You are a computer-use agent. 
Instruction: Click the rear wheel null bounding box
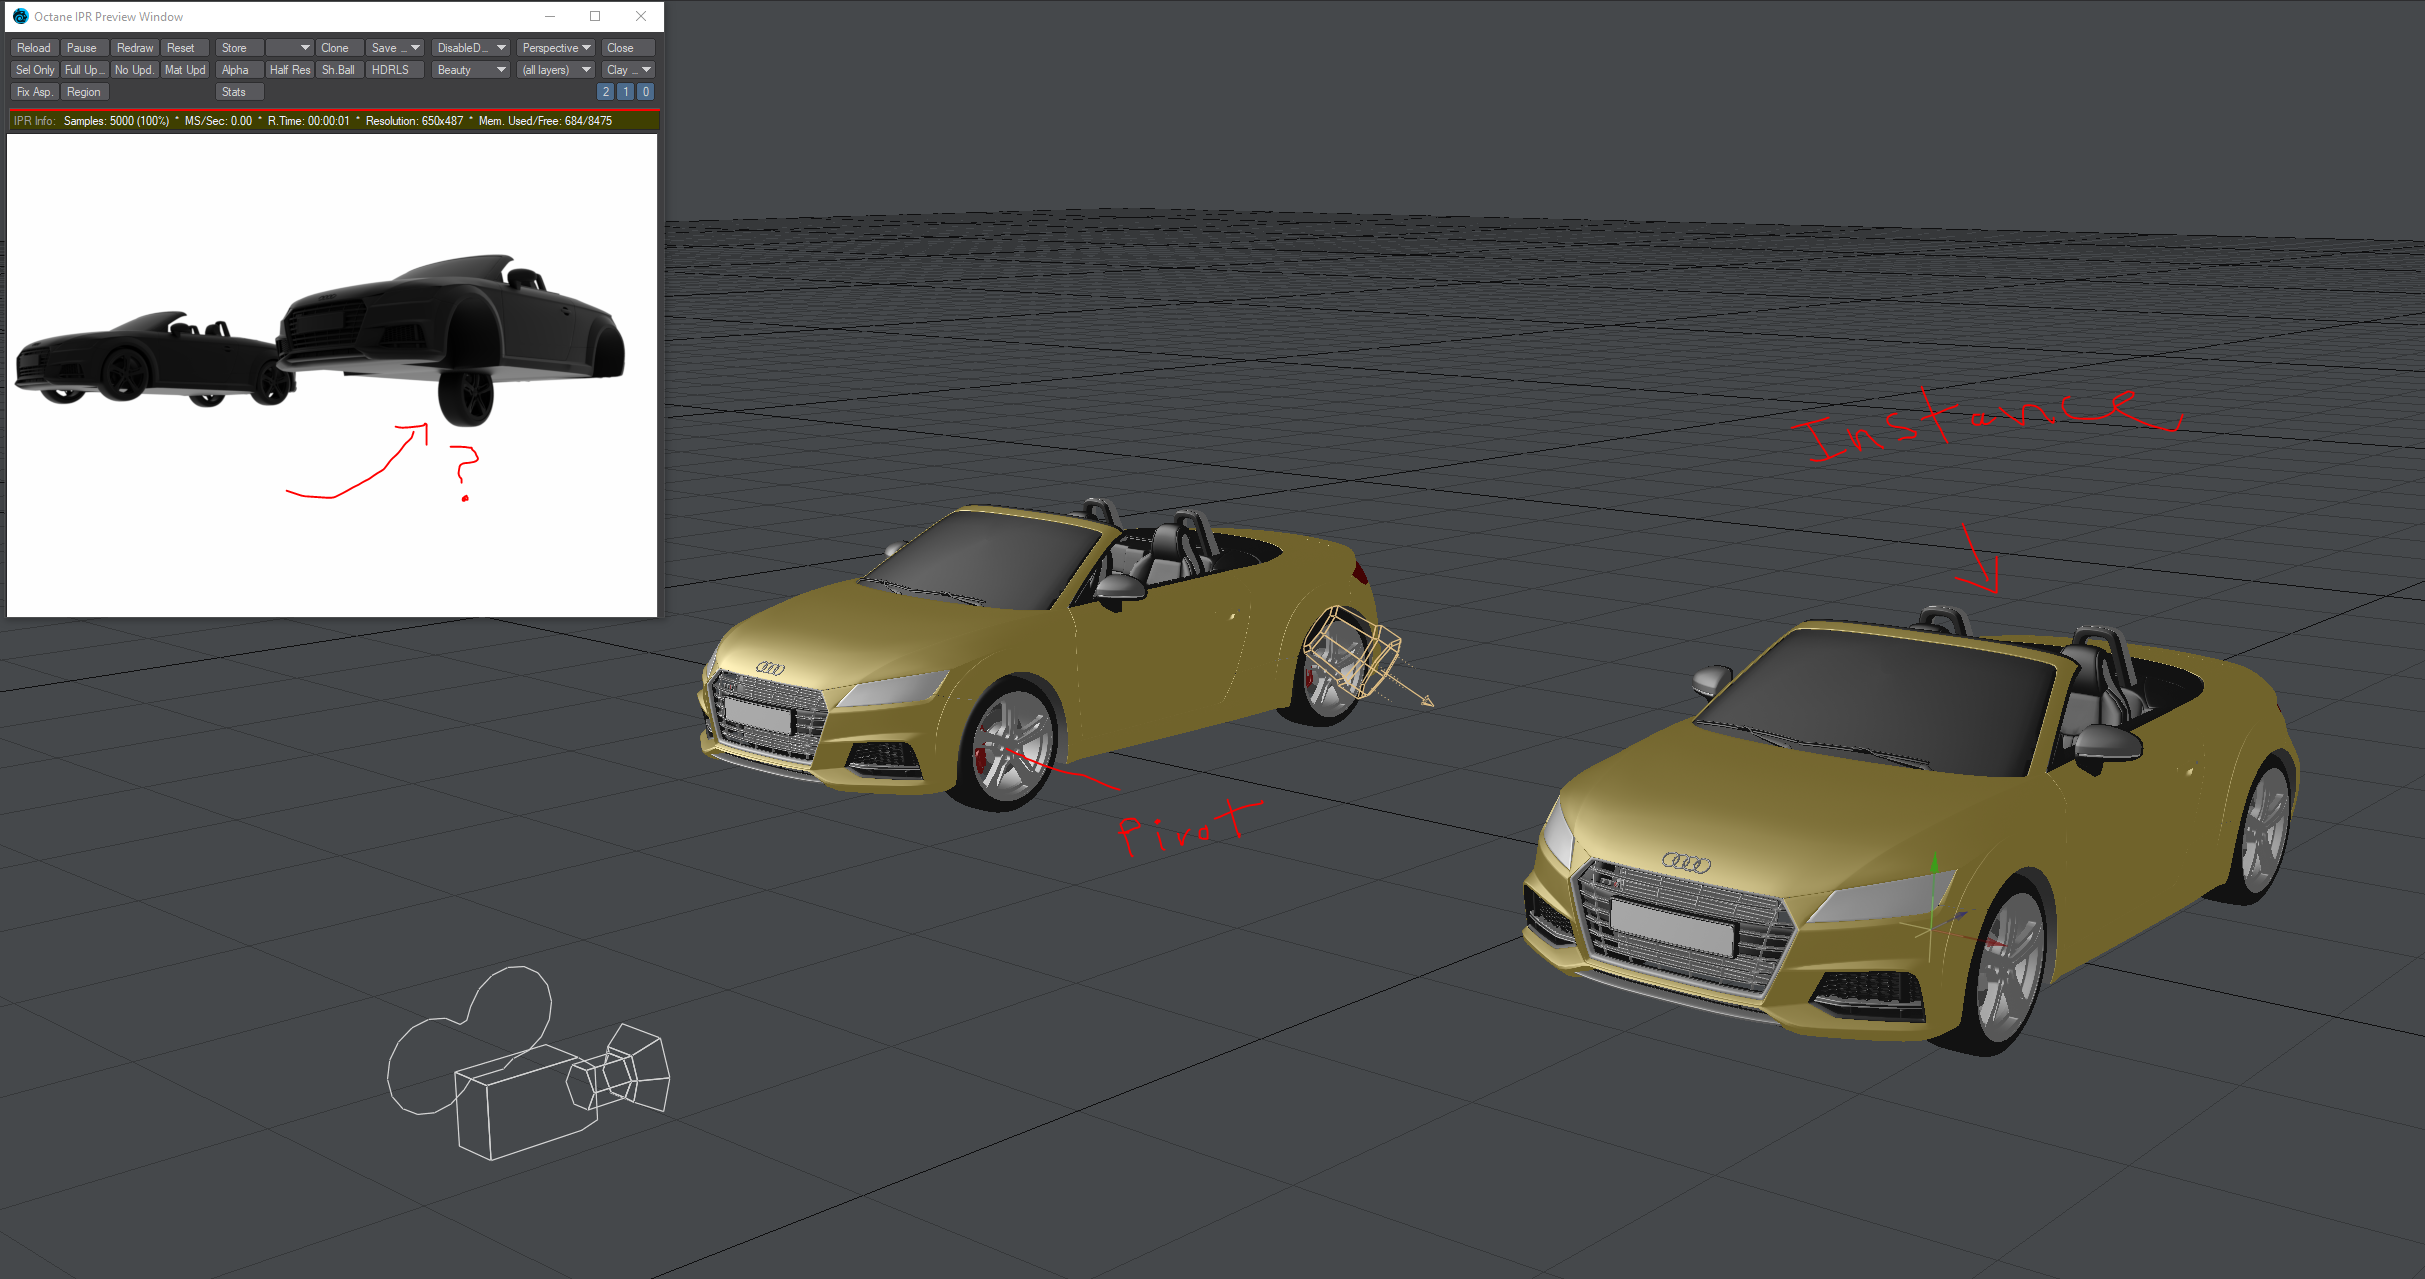tap(1352, 650)
